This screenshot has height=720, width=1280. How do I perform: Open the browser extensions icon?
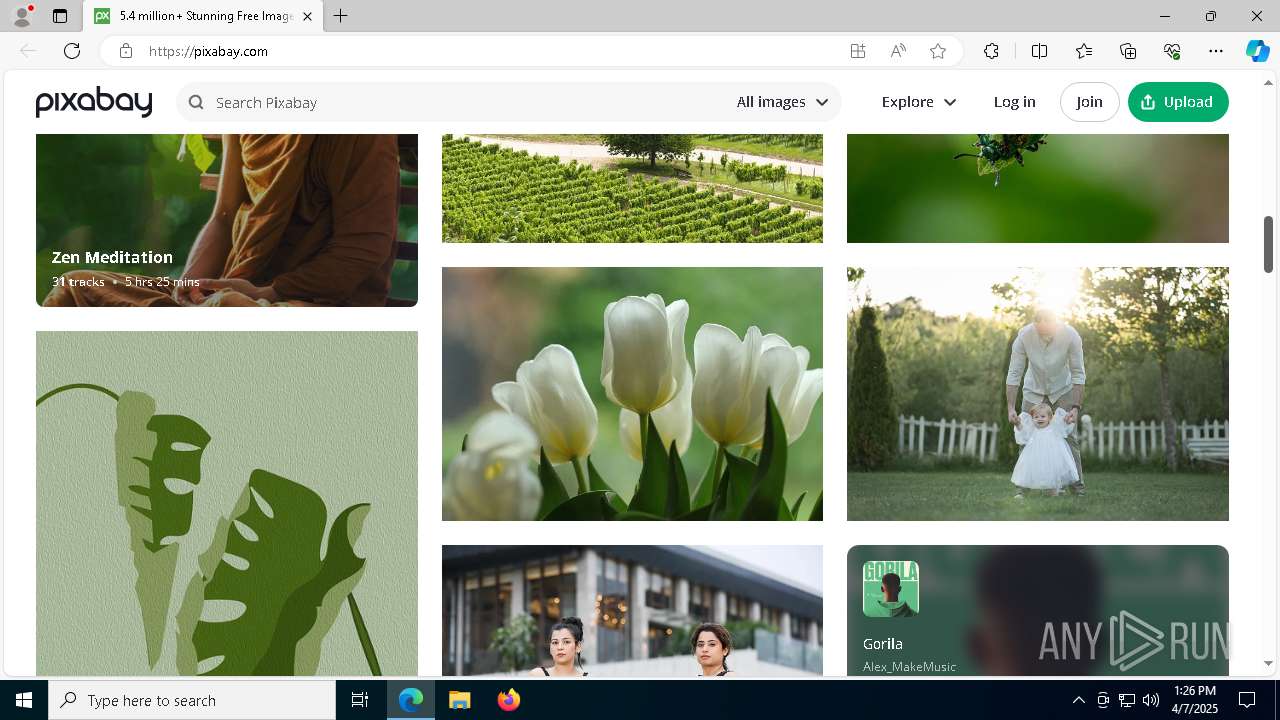(x=991, y=51)
